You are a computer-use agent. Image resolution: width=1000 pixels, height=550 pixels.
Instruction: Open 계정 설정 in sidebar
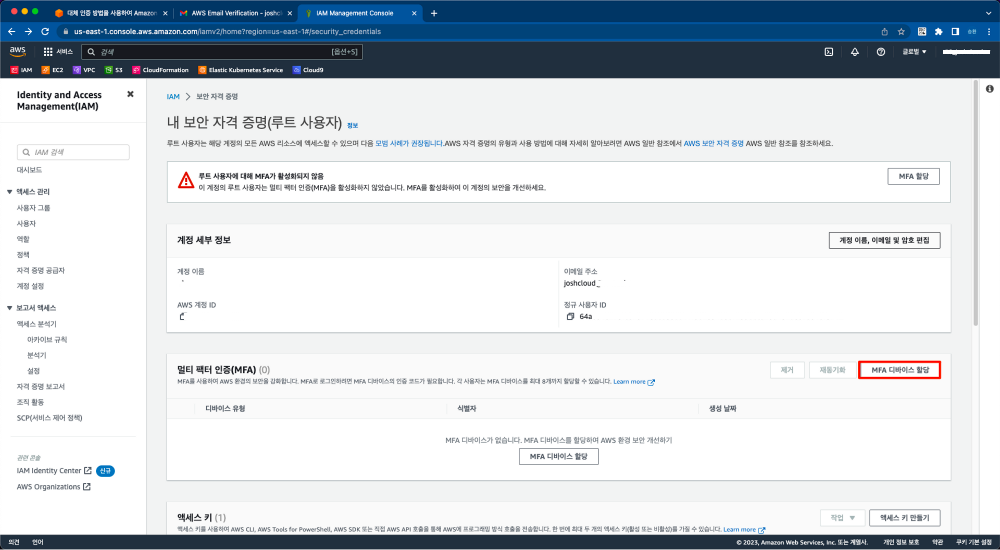tap(30, 286)
